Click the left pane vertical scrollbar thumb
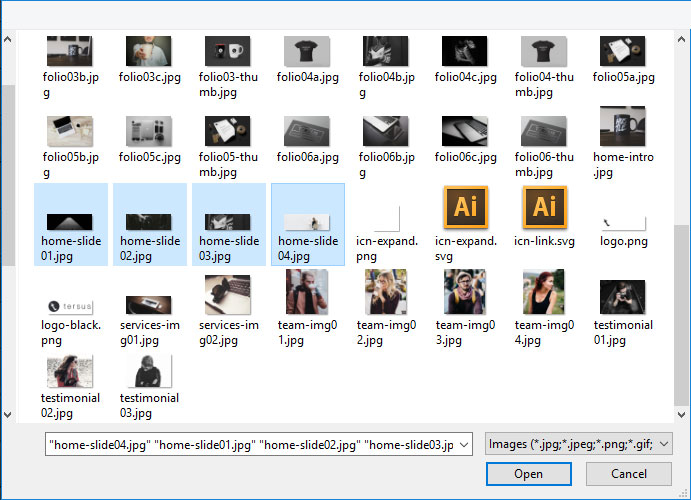This screenshot has height=500, width=691. [x=8, y=176]
